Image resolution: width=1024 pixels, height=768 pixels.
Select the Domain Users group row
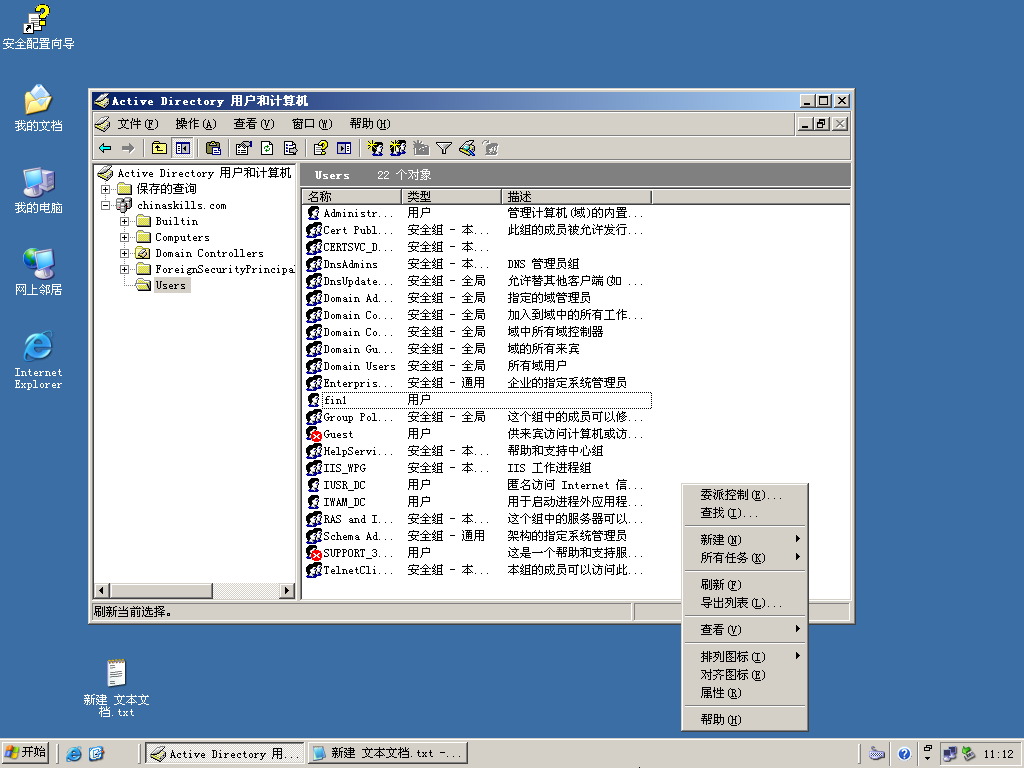point(478,366)
